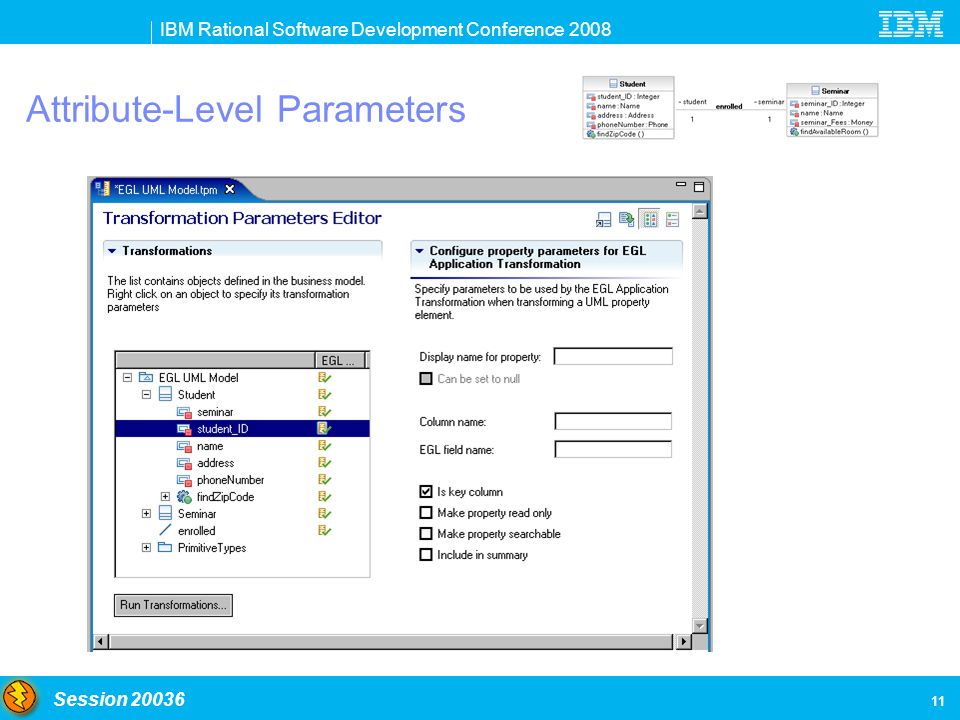Screen dimensions: 960x720
Task: Collapse the EGL UML Model tree node
Action: click(127, 378)
